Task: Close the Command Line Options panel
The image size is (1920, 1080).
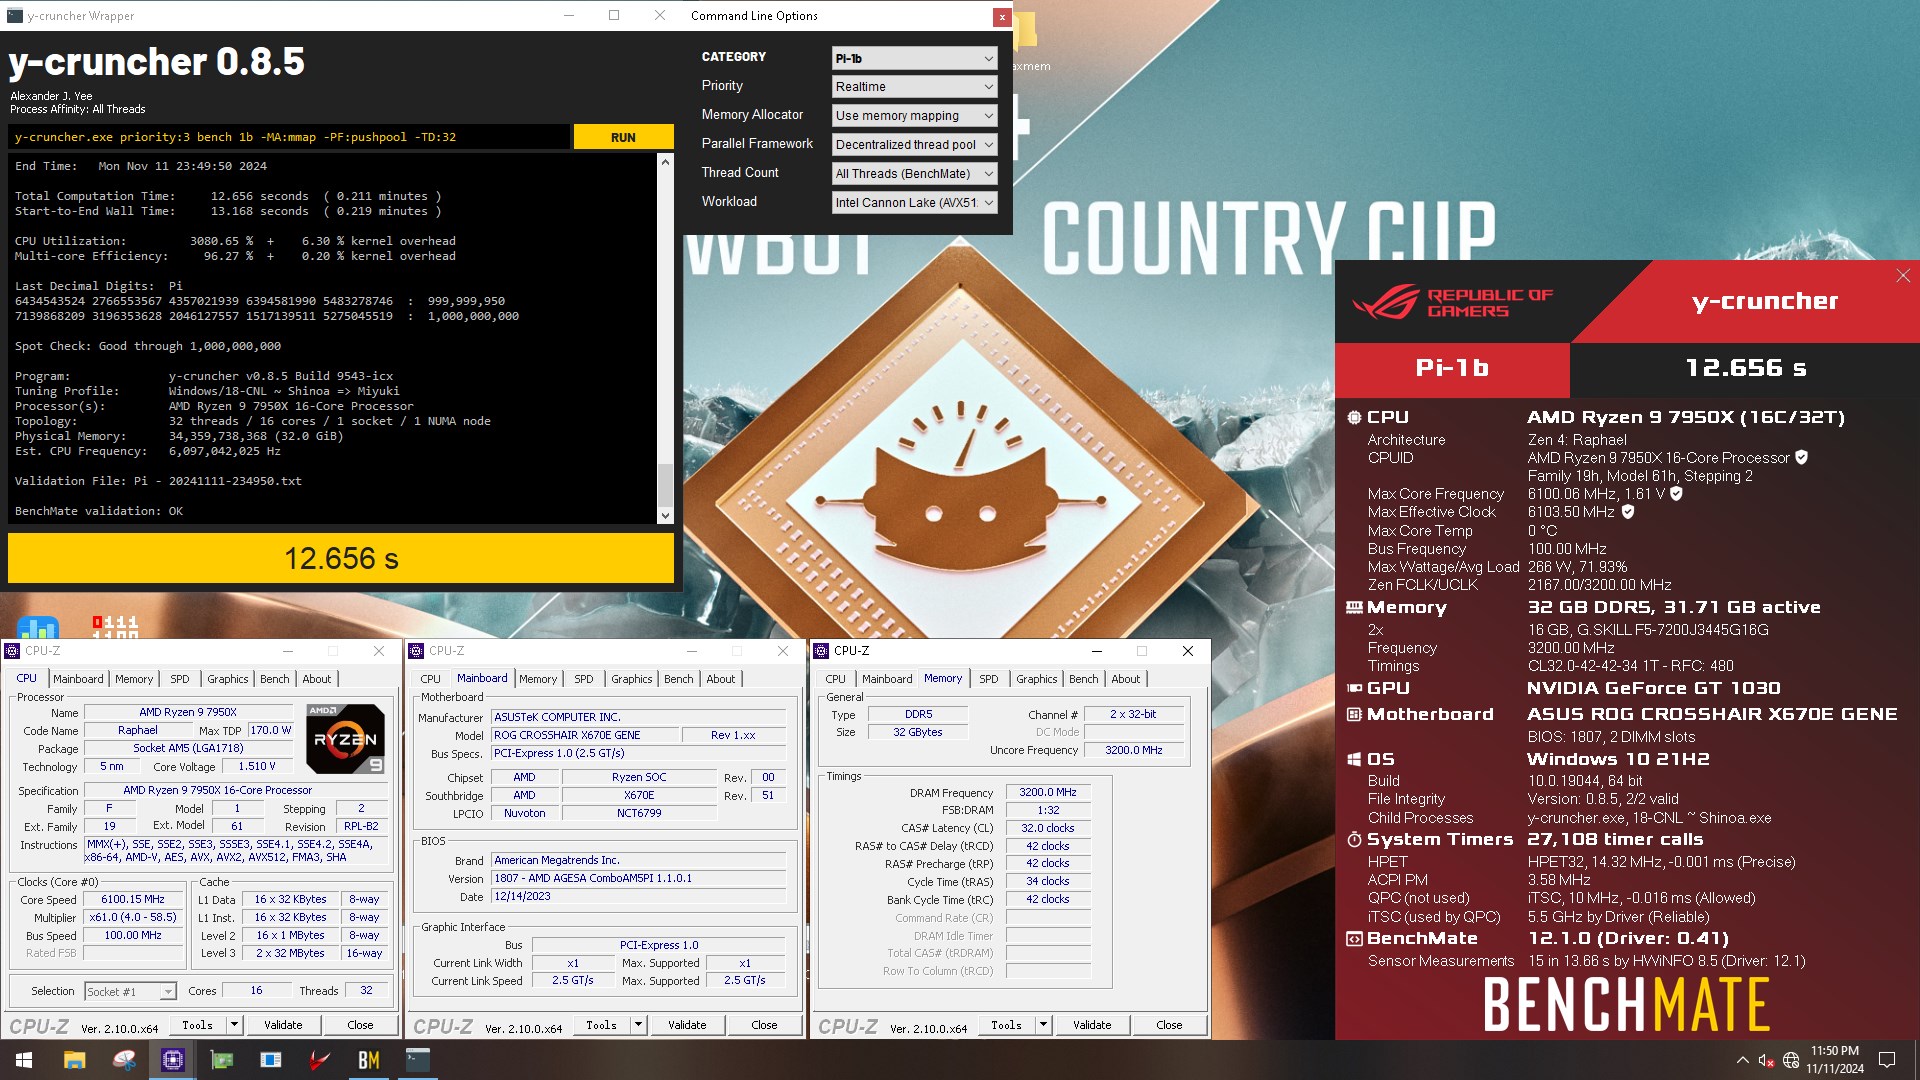Action: tap(1001, 17)
